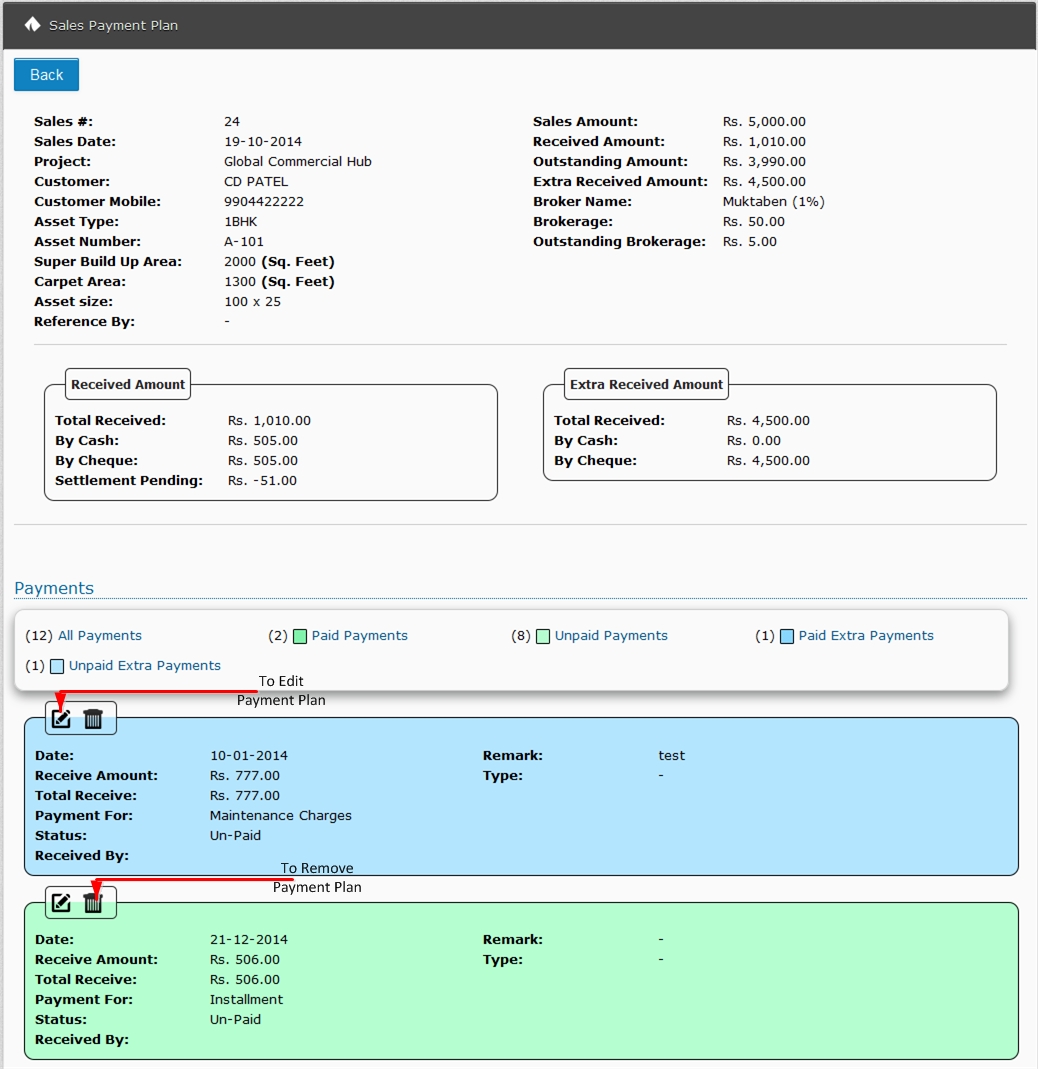The image size is (1038, 1069).
Task: Open the Unpaid Payments filter link
Action: tap(611, 636)
